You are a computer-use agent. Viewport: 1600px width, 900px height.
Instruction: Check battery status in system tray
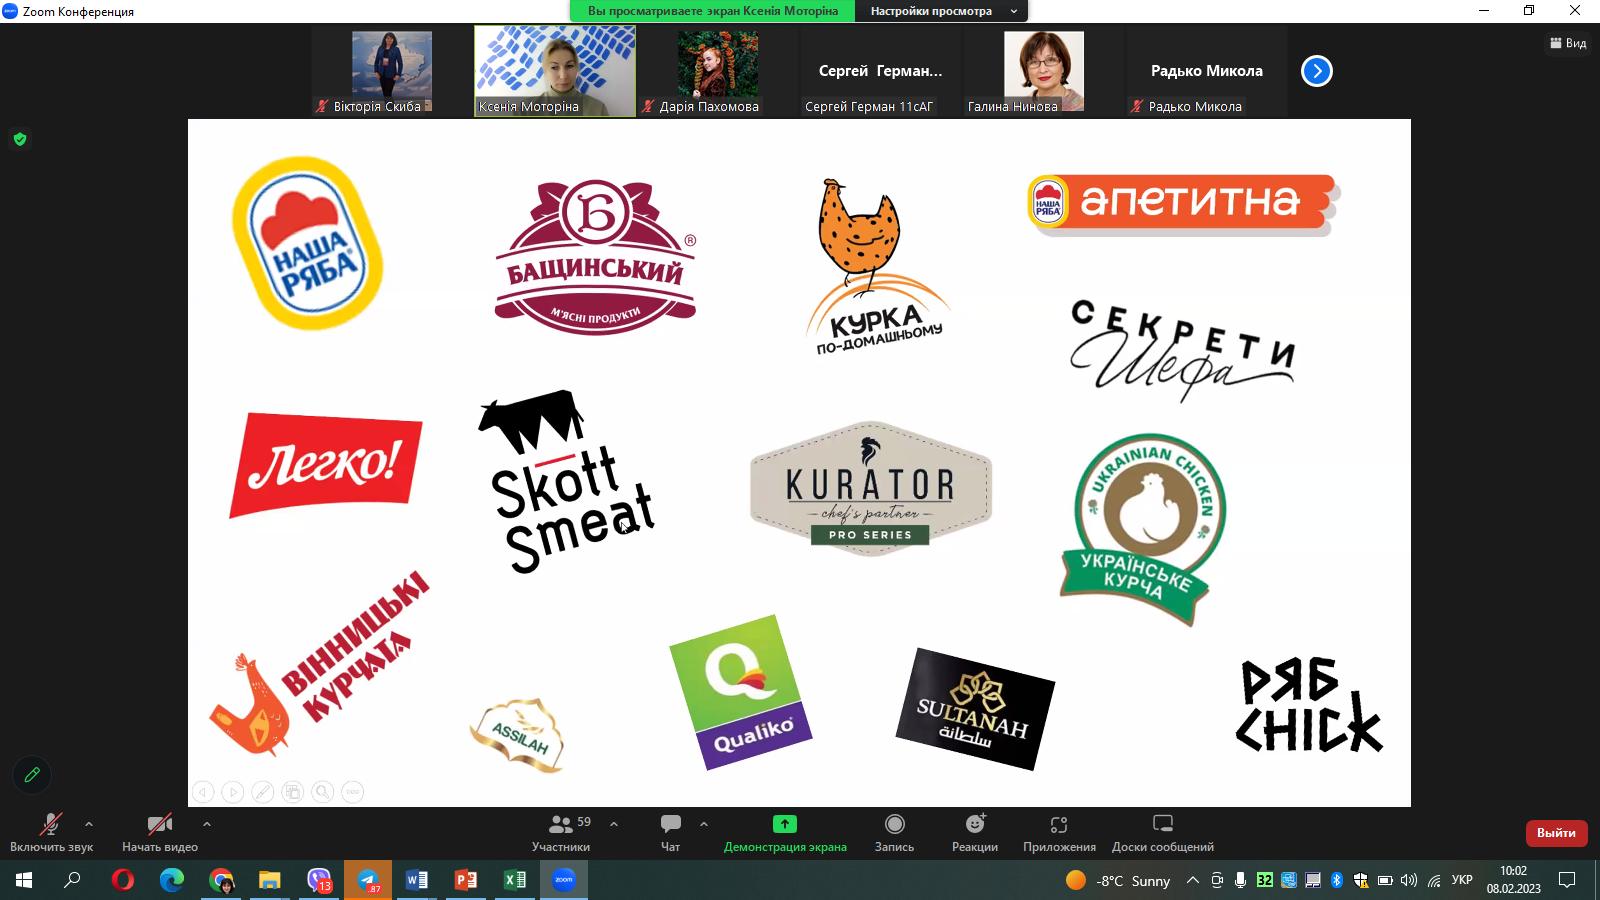coord(1385,880)
